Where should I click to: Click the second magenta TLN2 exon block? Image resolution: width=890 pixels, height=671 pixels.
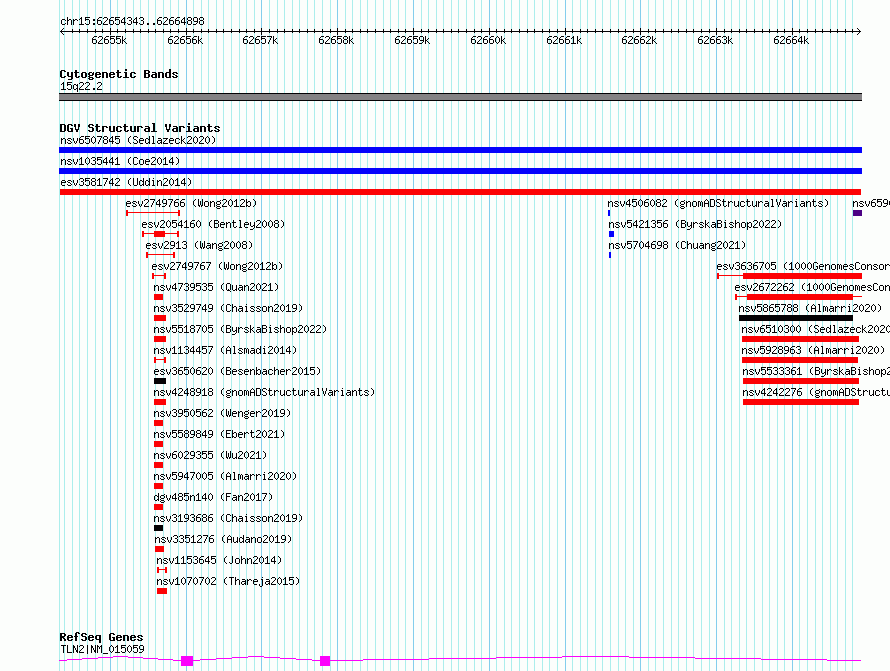(325, 661)
